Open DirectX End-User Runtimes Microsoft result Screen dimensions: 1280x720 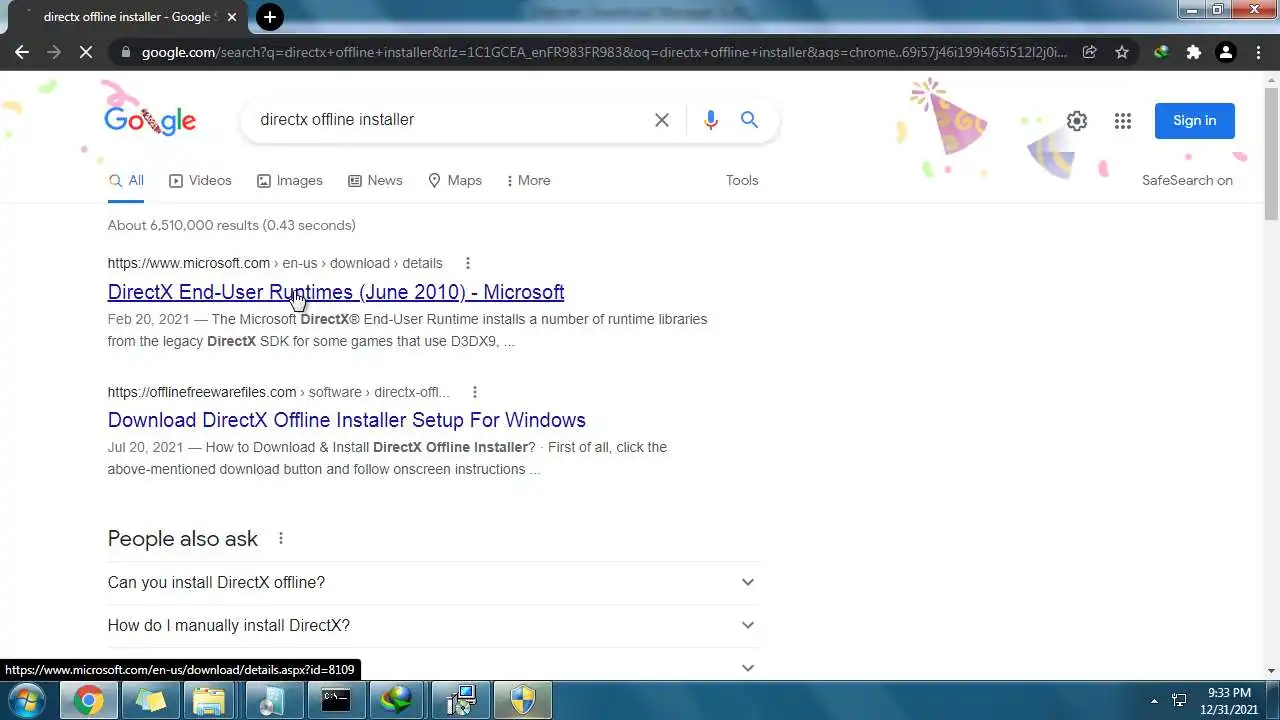336,292
